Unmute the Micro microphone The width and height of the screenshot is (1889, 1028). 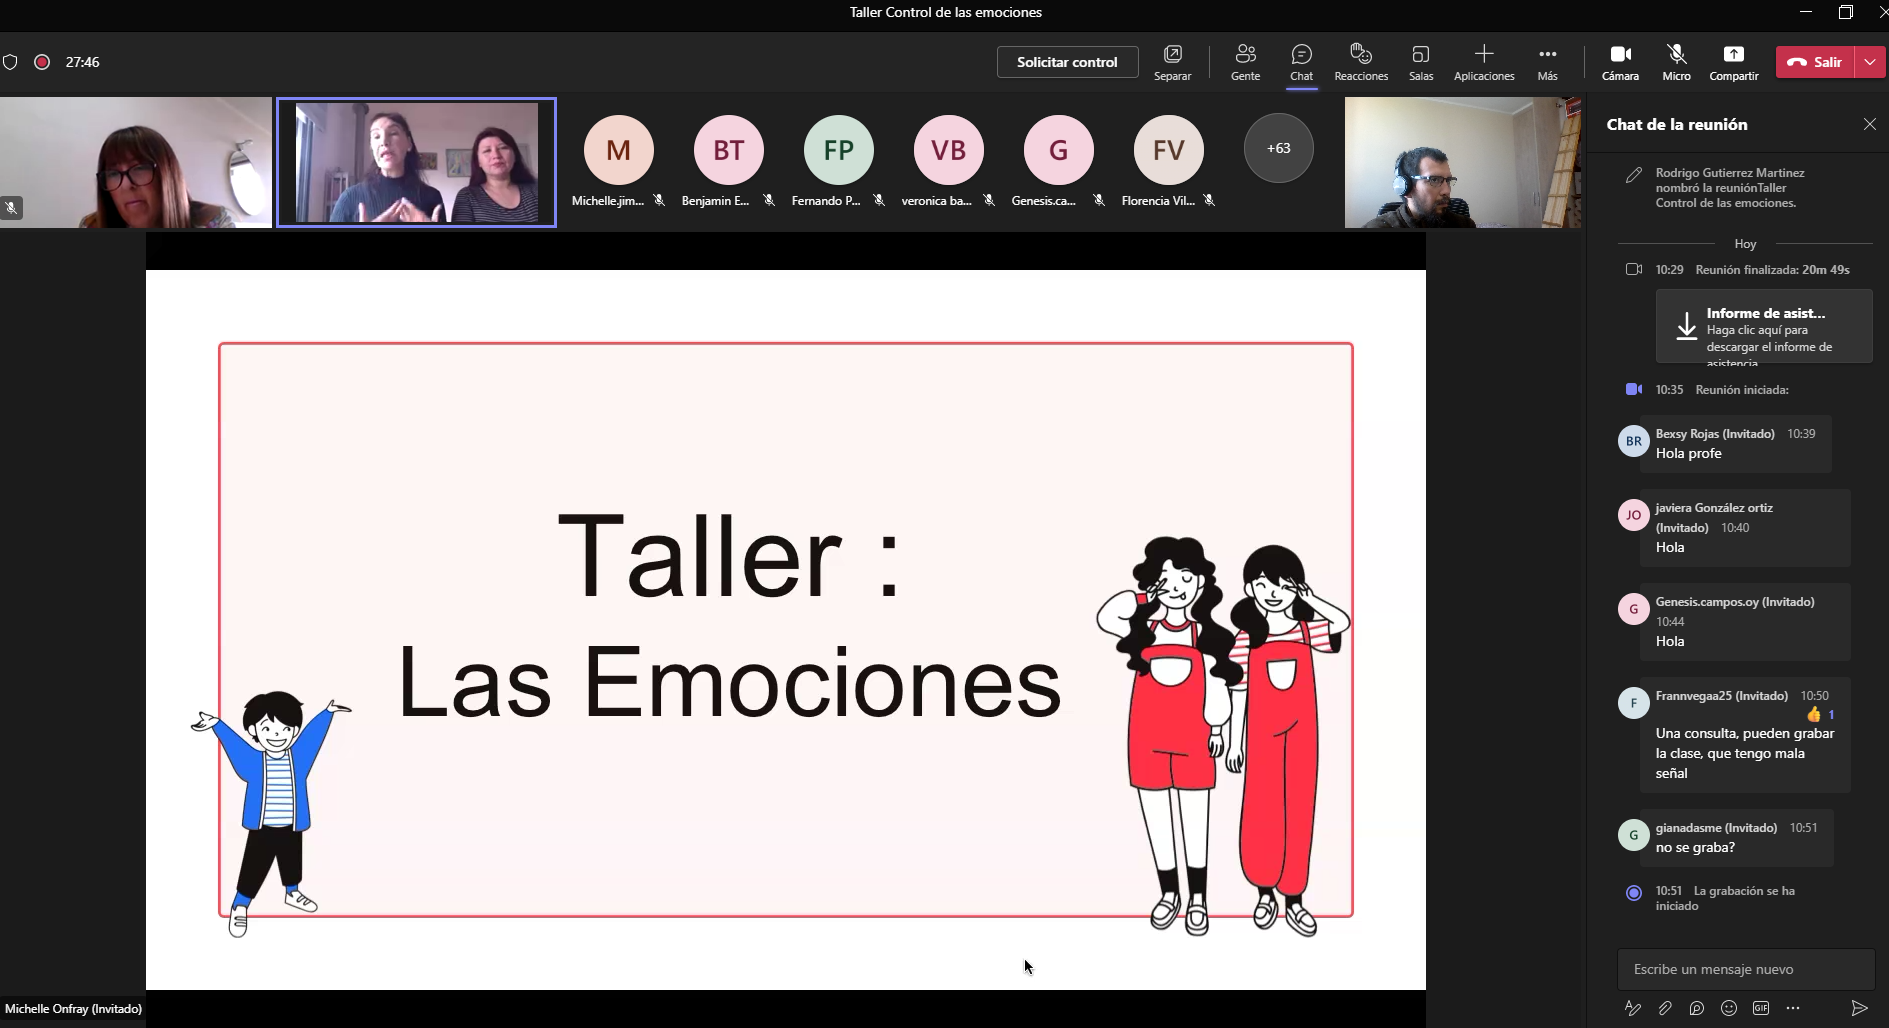coord(1676,62)
